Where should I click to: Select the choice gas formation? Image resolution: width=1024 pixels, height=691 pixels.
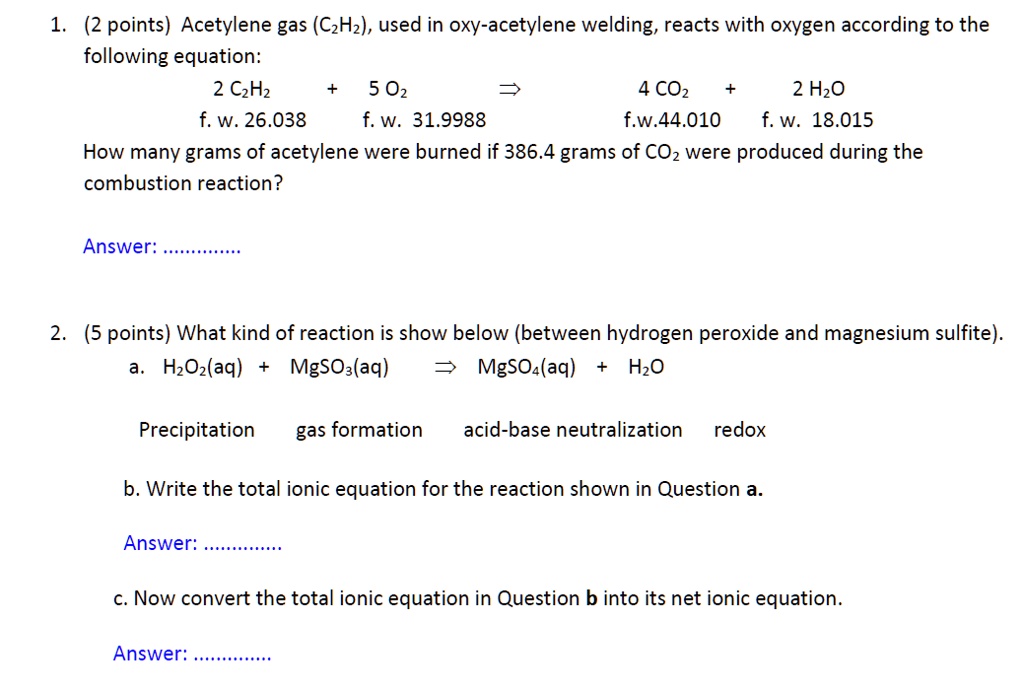click(x=358, y=430)
